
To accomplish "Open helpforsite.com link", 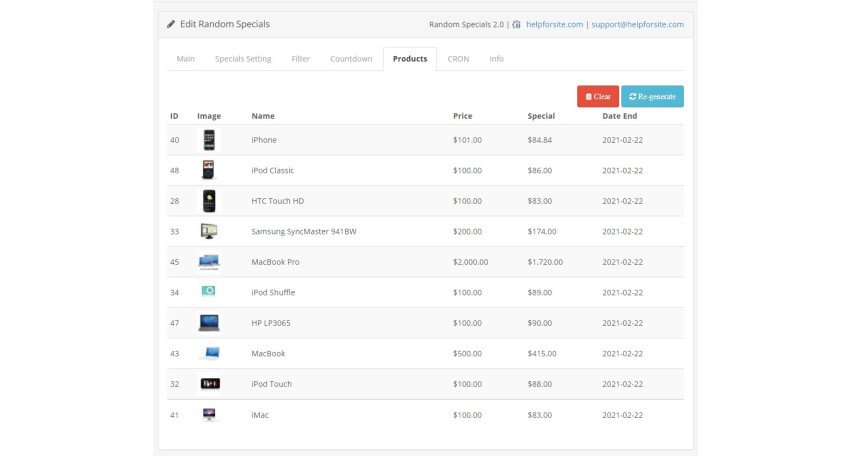I will [554, 24].
